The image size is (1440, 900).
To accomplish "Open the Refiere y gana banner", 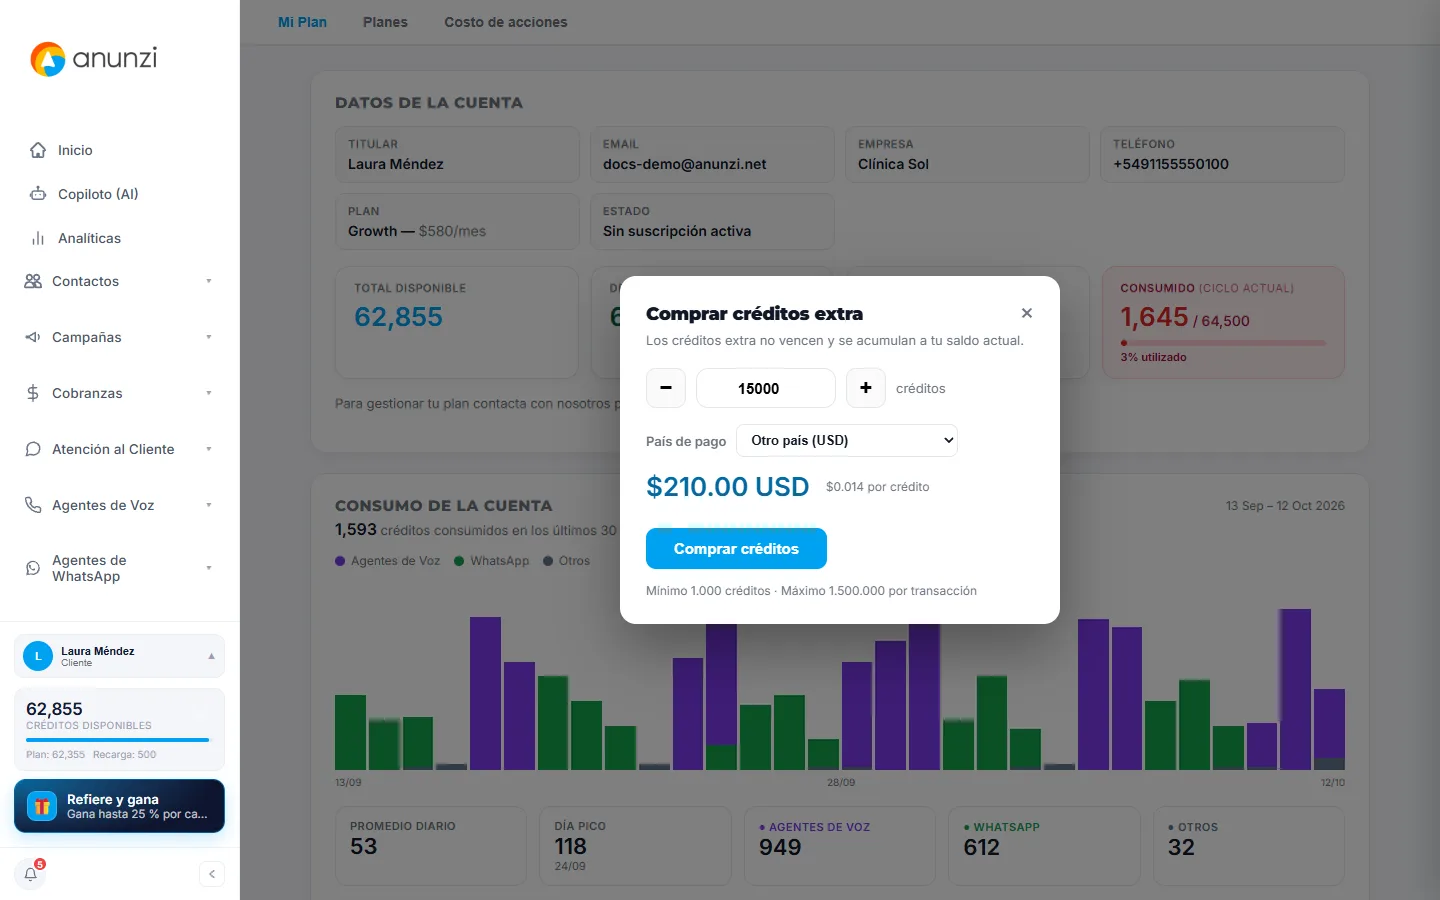I will 119,806.
